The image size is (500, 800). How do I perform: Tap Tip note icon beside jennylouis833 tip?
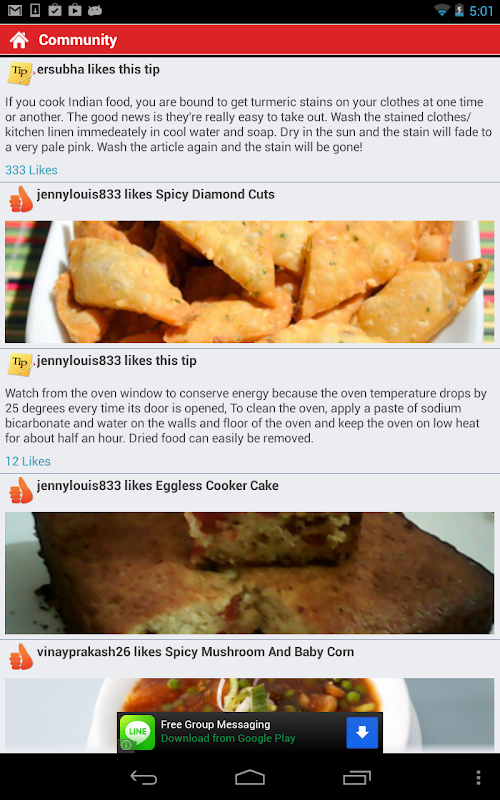[x=20, y=364]
